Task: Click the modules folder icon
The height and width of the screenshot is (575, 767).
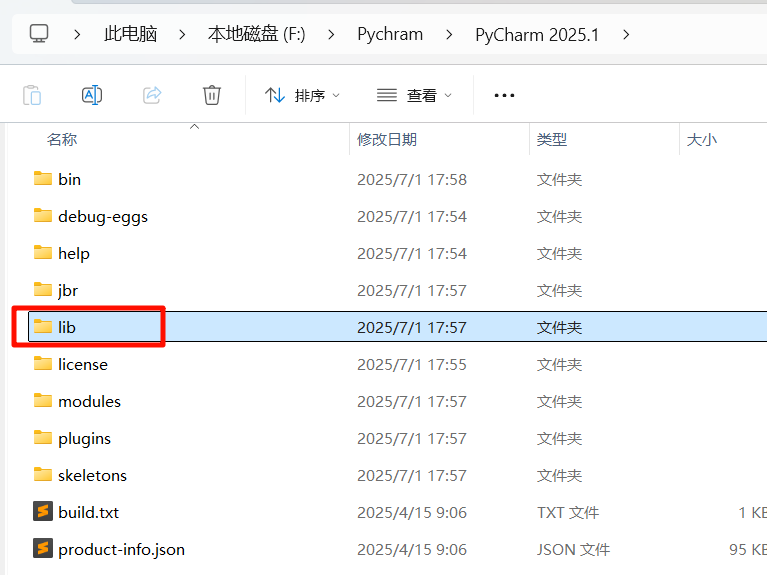Action: [43, 401]
